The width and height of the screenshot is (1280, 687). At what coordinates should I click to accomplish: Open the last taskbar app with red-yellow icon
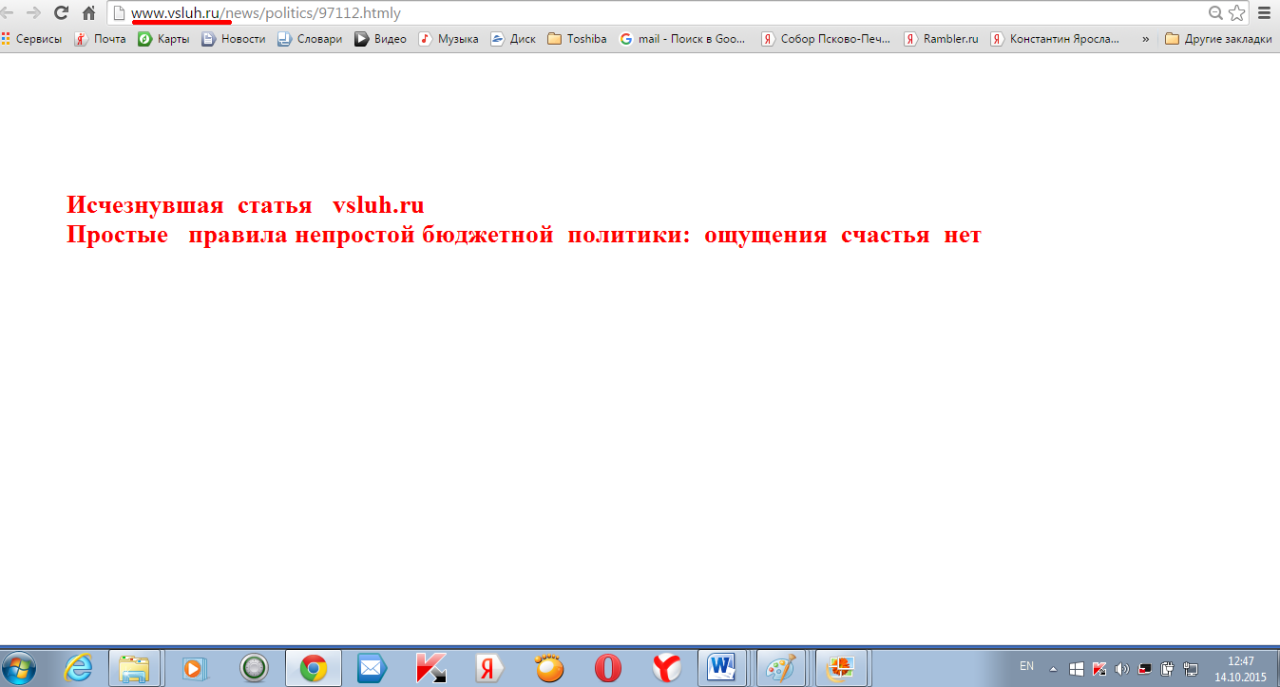point(841,668)
